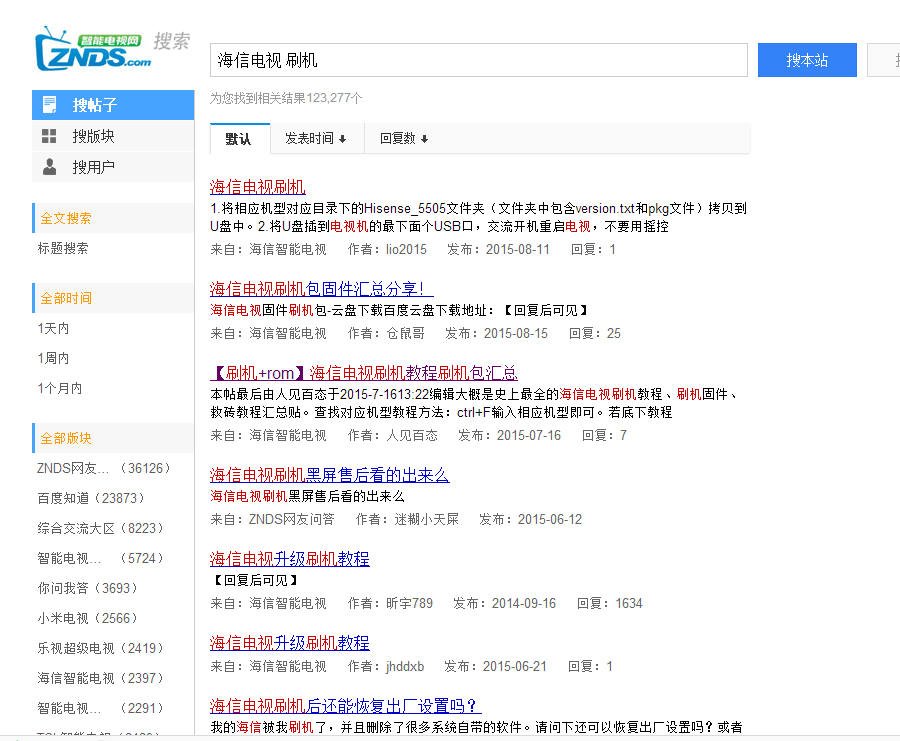Image resolution: width=900 pixels, height=741 pixels.
Task: Choose 全部时间 filter
Action: tap(65, 298)
